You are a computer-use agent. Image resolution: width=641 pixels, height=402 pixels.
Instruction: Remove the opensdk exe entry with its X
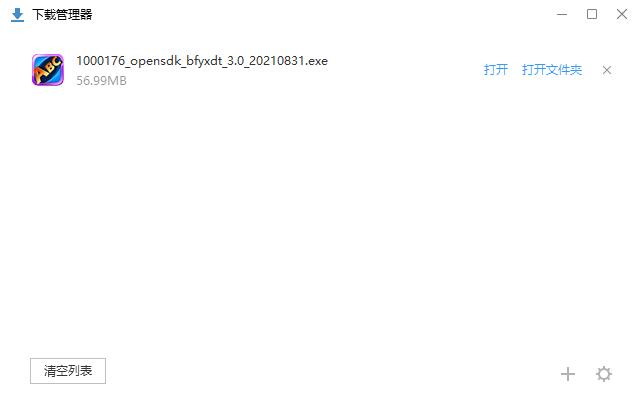607,70
